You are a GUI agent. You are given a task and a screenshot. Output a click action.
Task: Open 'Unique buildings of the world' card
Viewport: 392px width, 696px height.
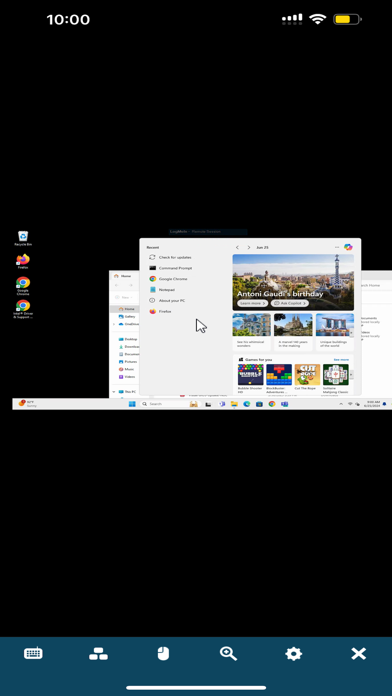(335, 332)
